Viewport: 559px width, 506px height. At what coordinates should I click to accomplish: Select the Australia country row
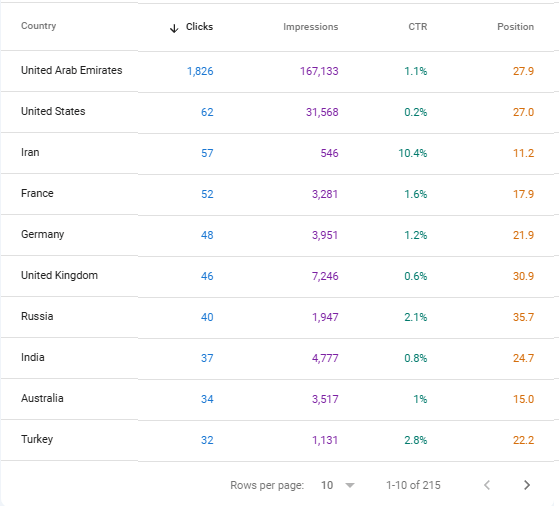(280, 399)
